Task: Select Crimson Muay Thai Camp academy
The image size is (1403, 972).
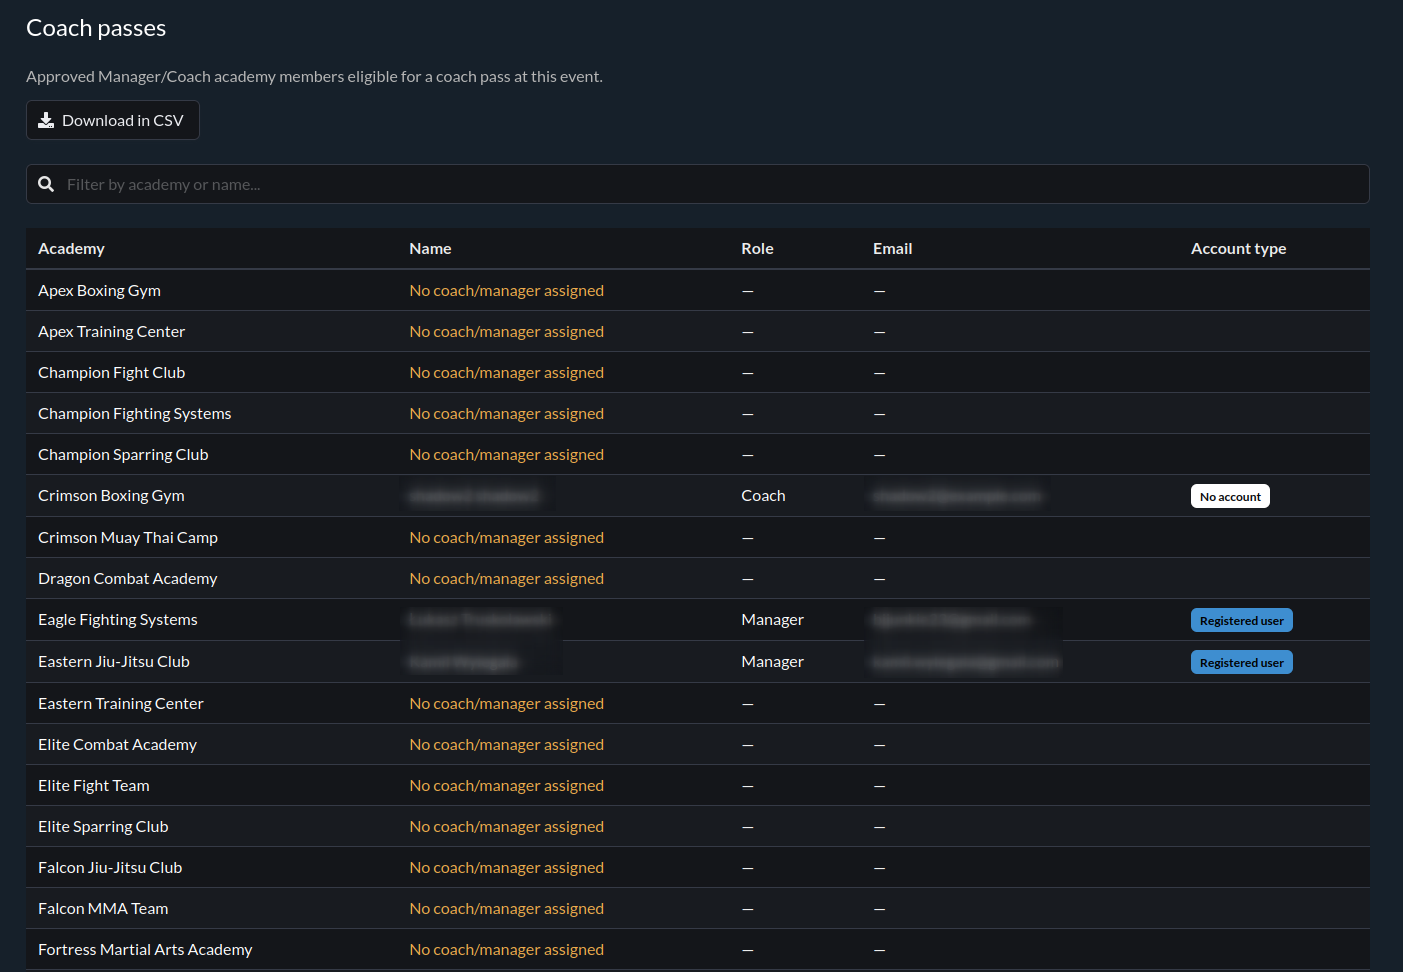Action: 128,538
